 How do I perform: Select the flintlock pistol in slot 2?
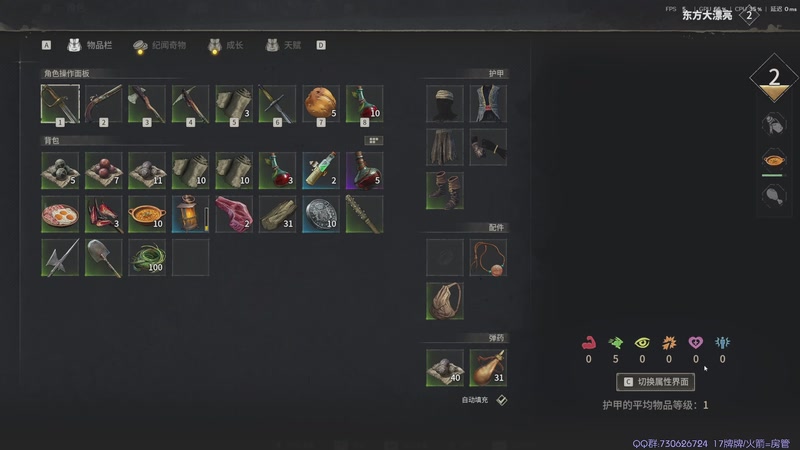click(x=104, y=104)
